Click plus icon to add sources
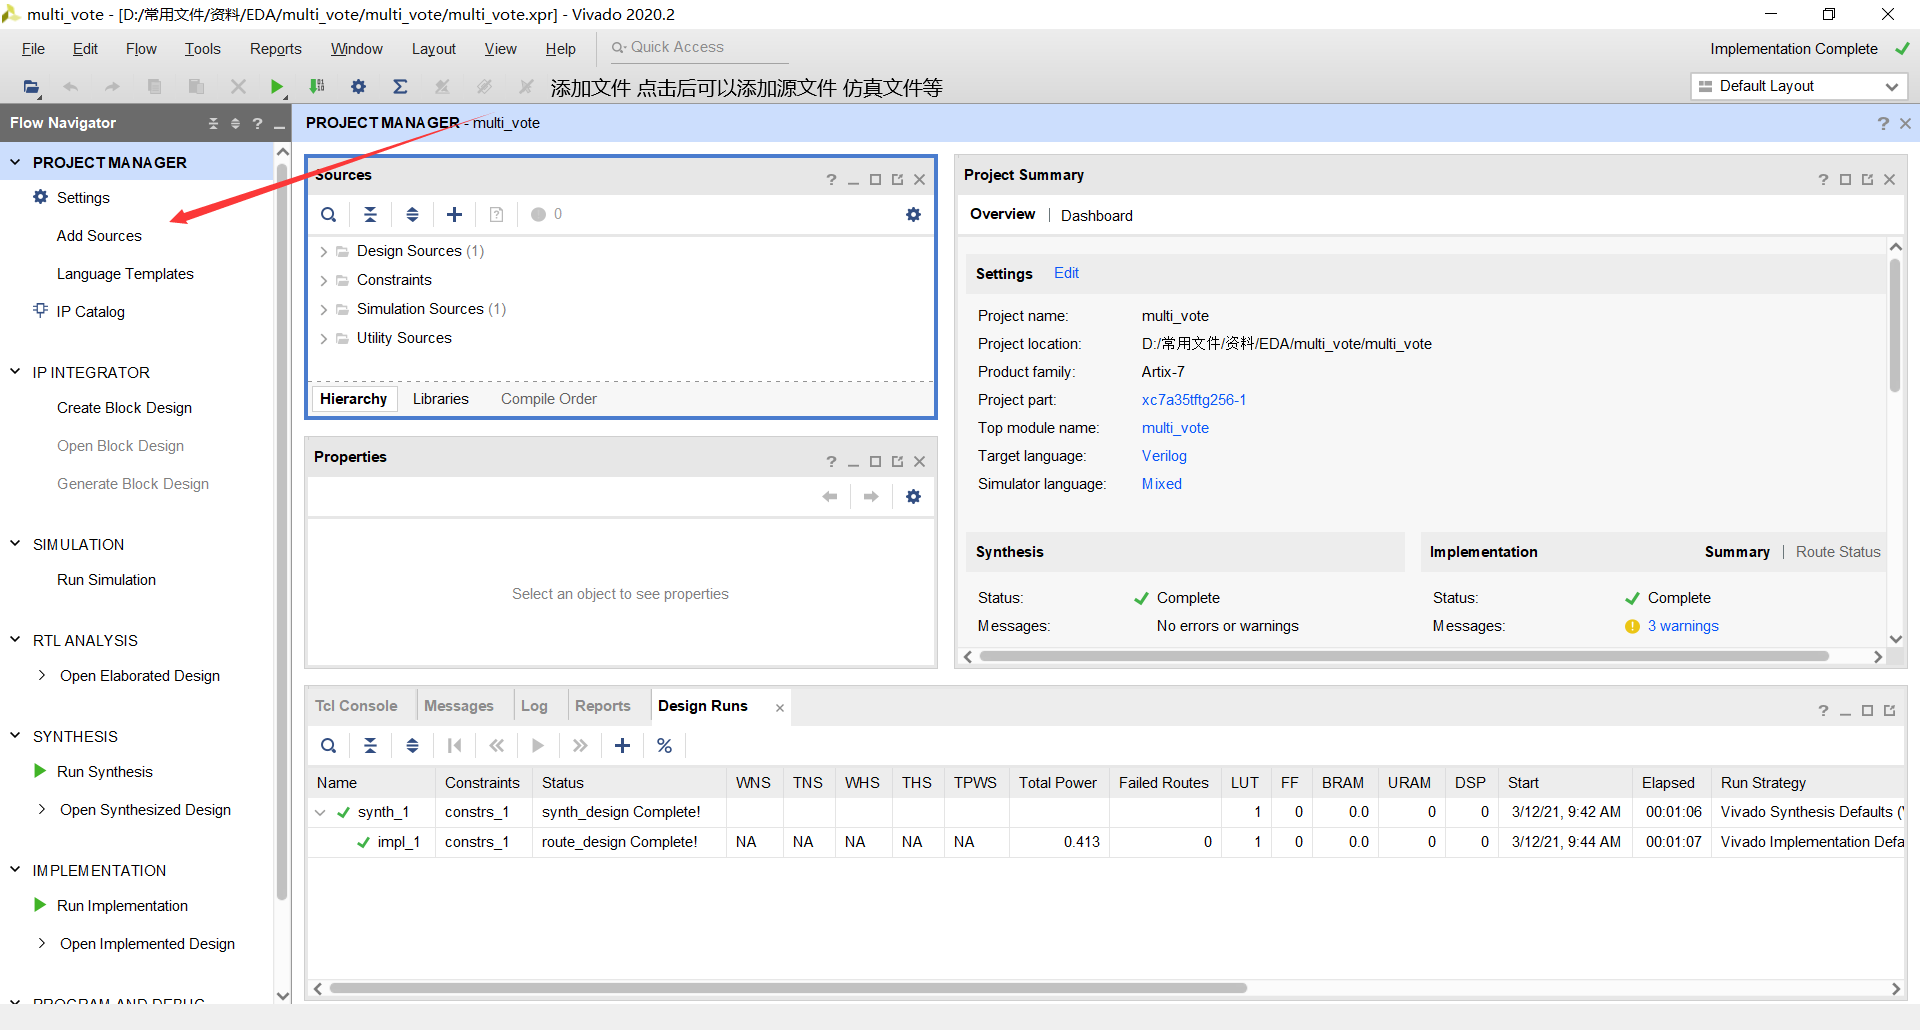This screenshot has height=1030, width=1920. 454,214
